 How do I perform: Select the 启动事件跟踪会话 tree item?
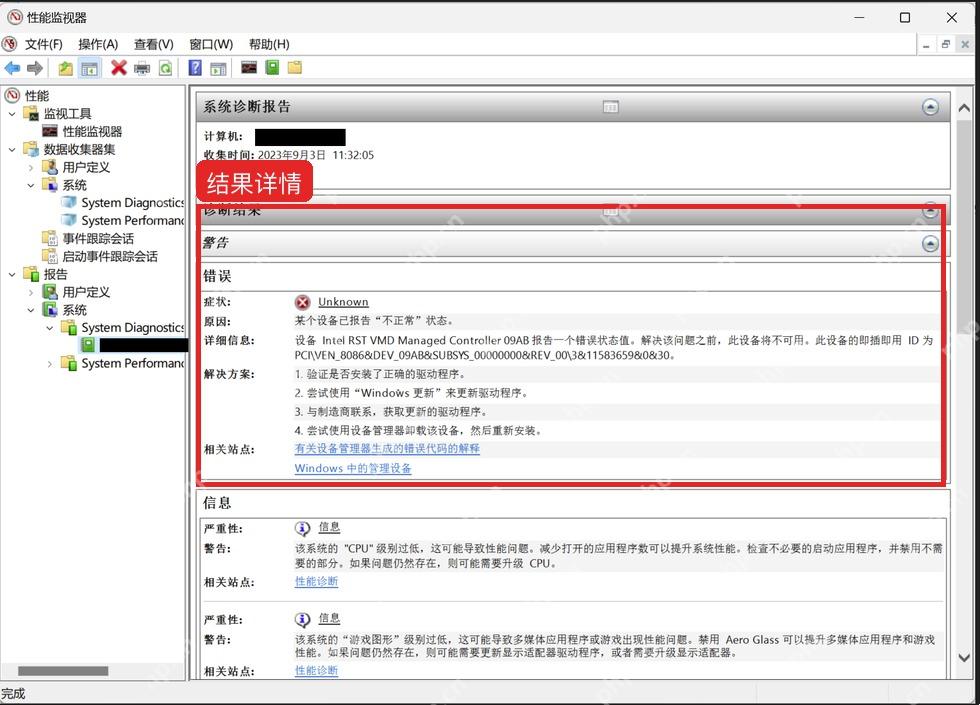point(109,257)
